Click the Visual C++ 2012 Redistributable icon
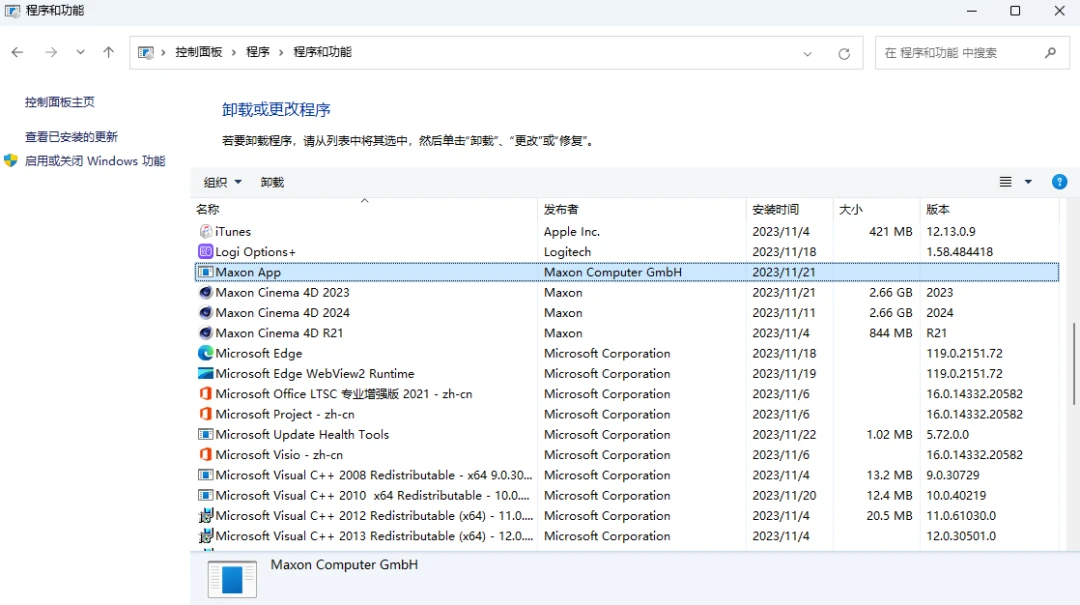 (x=205, y=516)
